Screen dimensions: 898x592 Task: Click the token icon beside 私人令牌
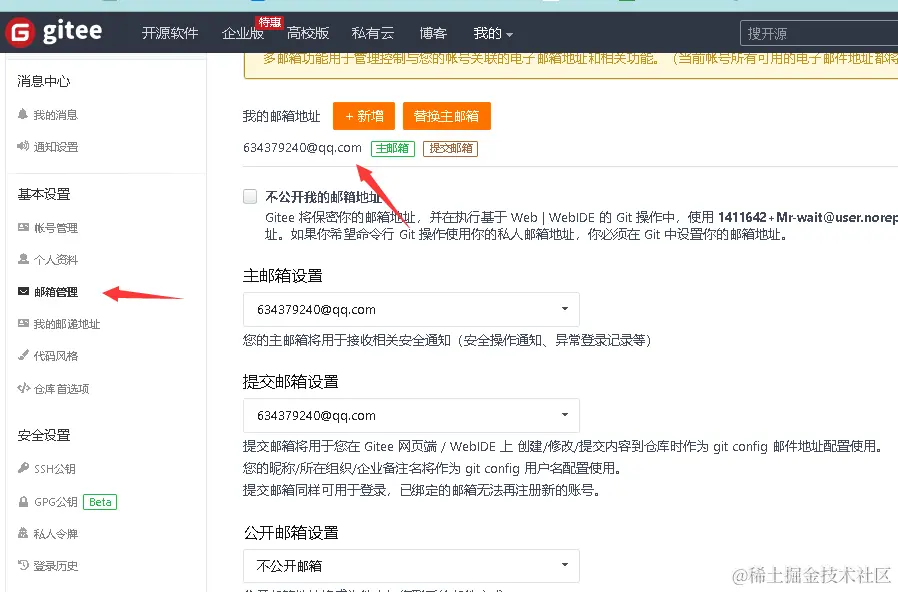(x=23, y=533)
